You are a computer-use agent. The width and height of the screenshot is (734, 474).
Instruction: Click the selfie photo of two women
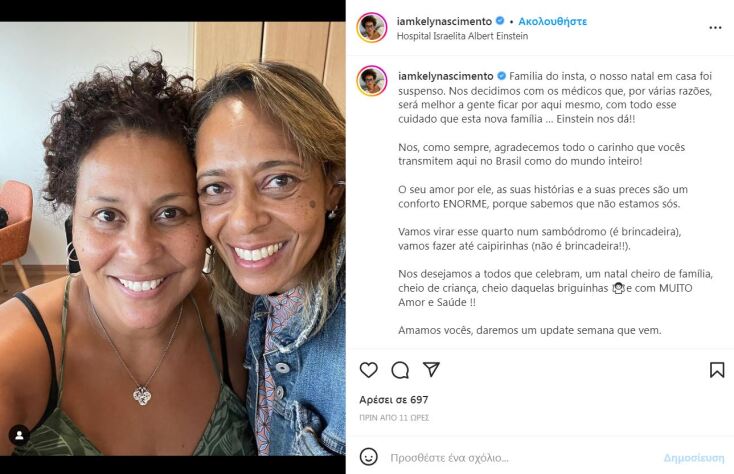173,238
